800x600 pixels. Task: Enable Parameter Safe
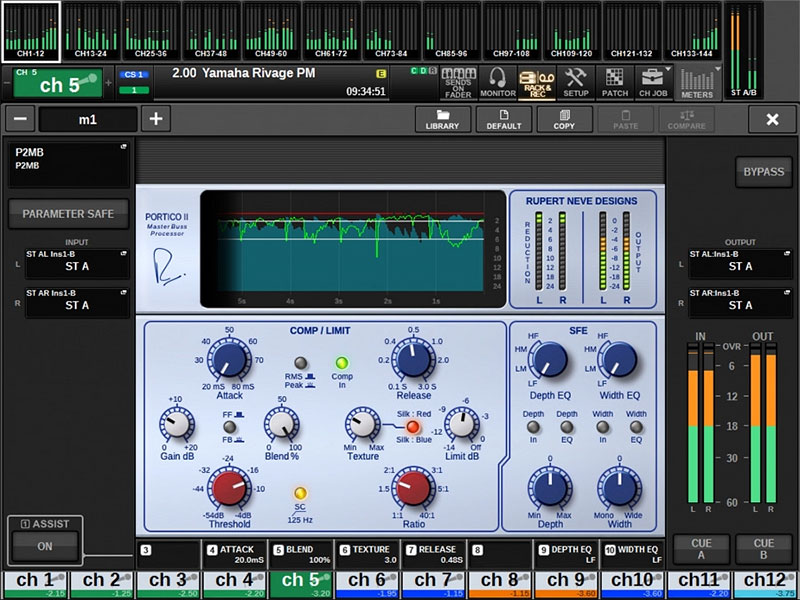point(68,214)
